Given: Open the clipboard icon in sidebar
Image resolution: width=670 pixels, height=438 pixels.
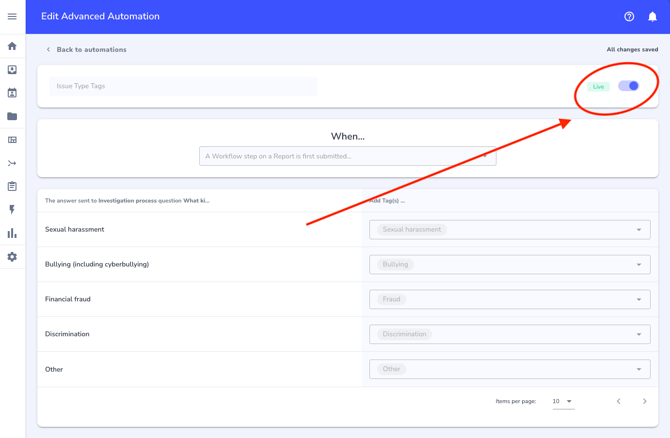Looking at the screenshot, I should [x=12, y=186].
